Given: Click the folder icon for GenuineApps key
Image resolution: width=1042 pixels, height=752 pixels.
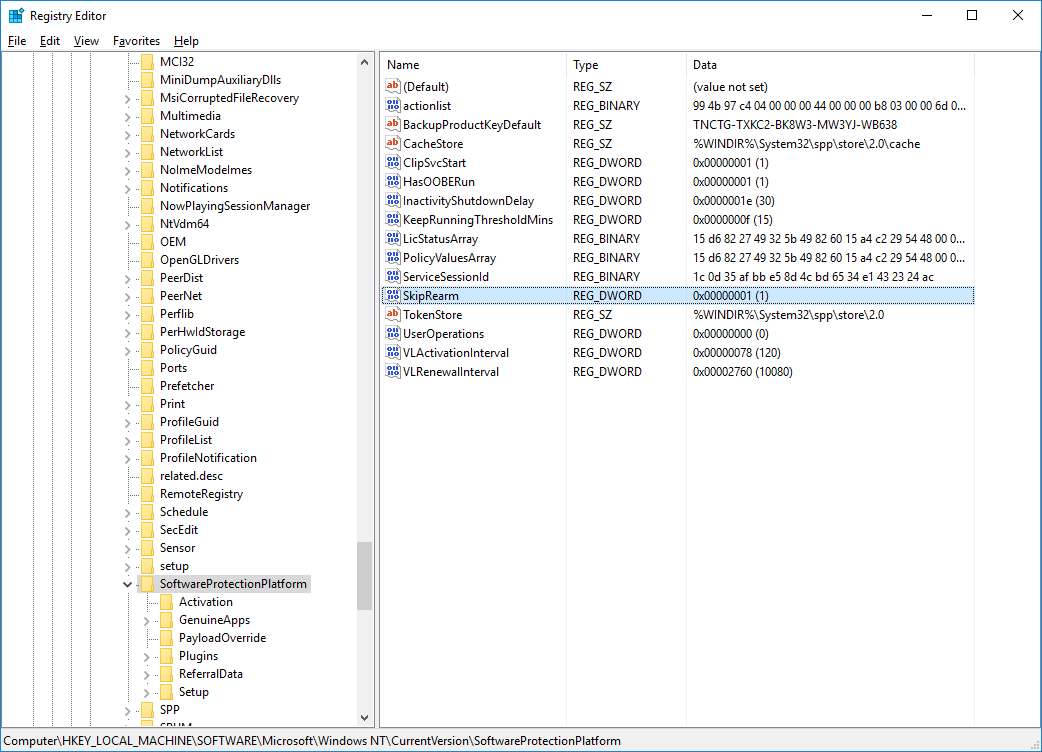Looking at the screenshot, I should tap(167, 620).
